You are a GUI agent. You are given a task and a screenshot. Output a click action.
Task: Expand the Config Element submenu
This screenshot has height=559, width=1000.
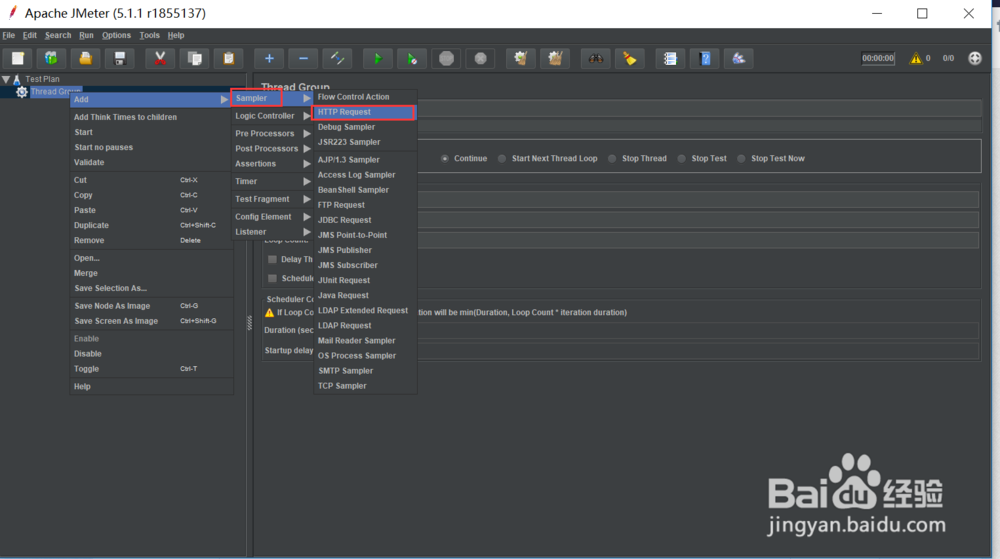(272, 217)
